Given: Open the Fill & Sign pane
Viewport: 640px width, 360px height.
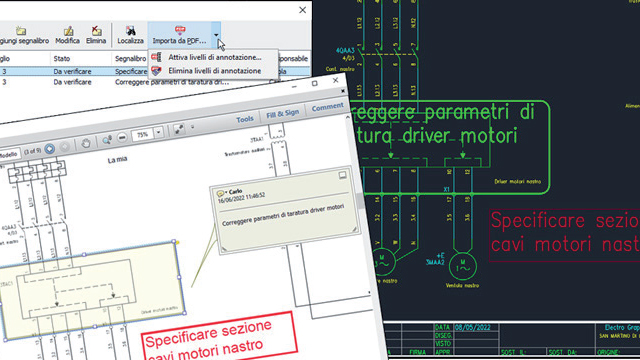Looking at the screenshot, I should (282, 114).
